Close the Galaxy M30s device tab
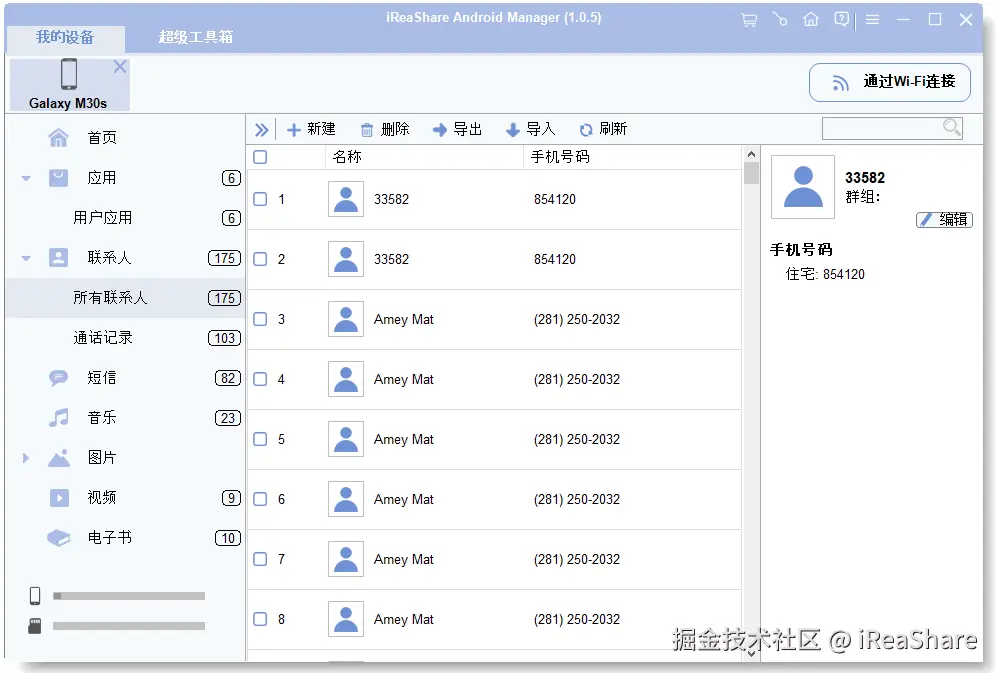This screenshot has width=997, height=673. [120, 67]
